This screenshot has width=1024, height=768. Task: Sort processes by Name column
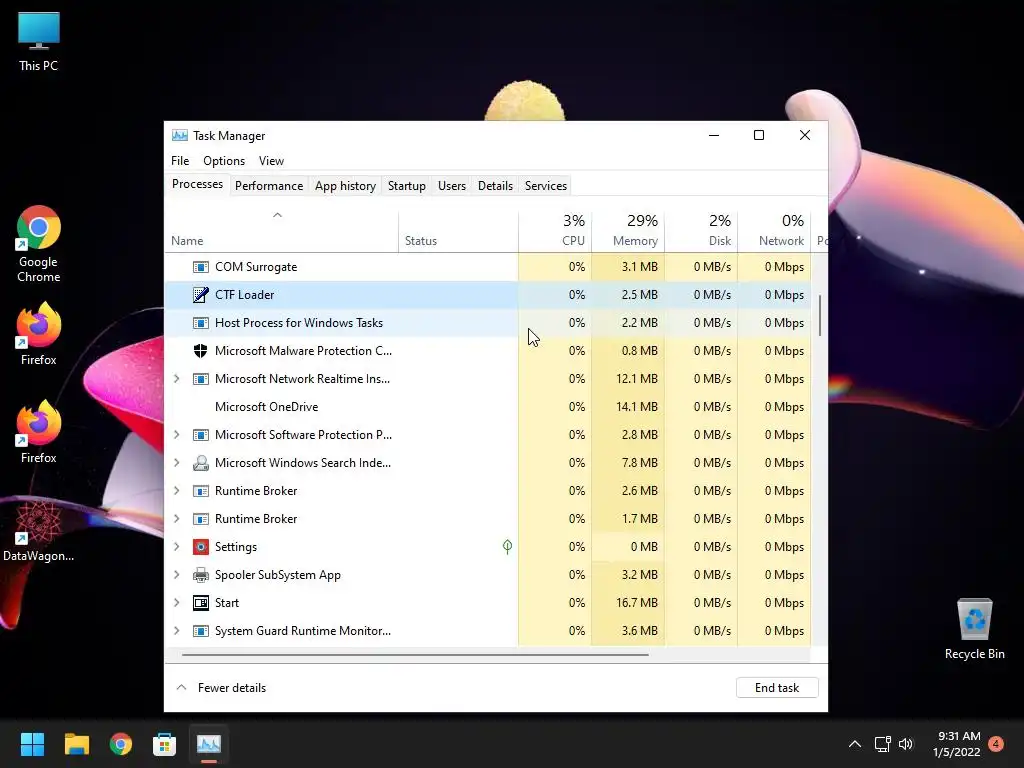281,232
